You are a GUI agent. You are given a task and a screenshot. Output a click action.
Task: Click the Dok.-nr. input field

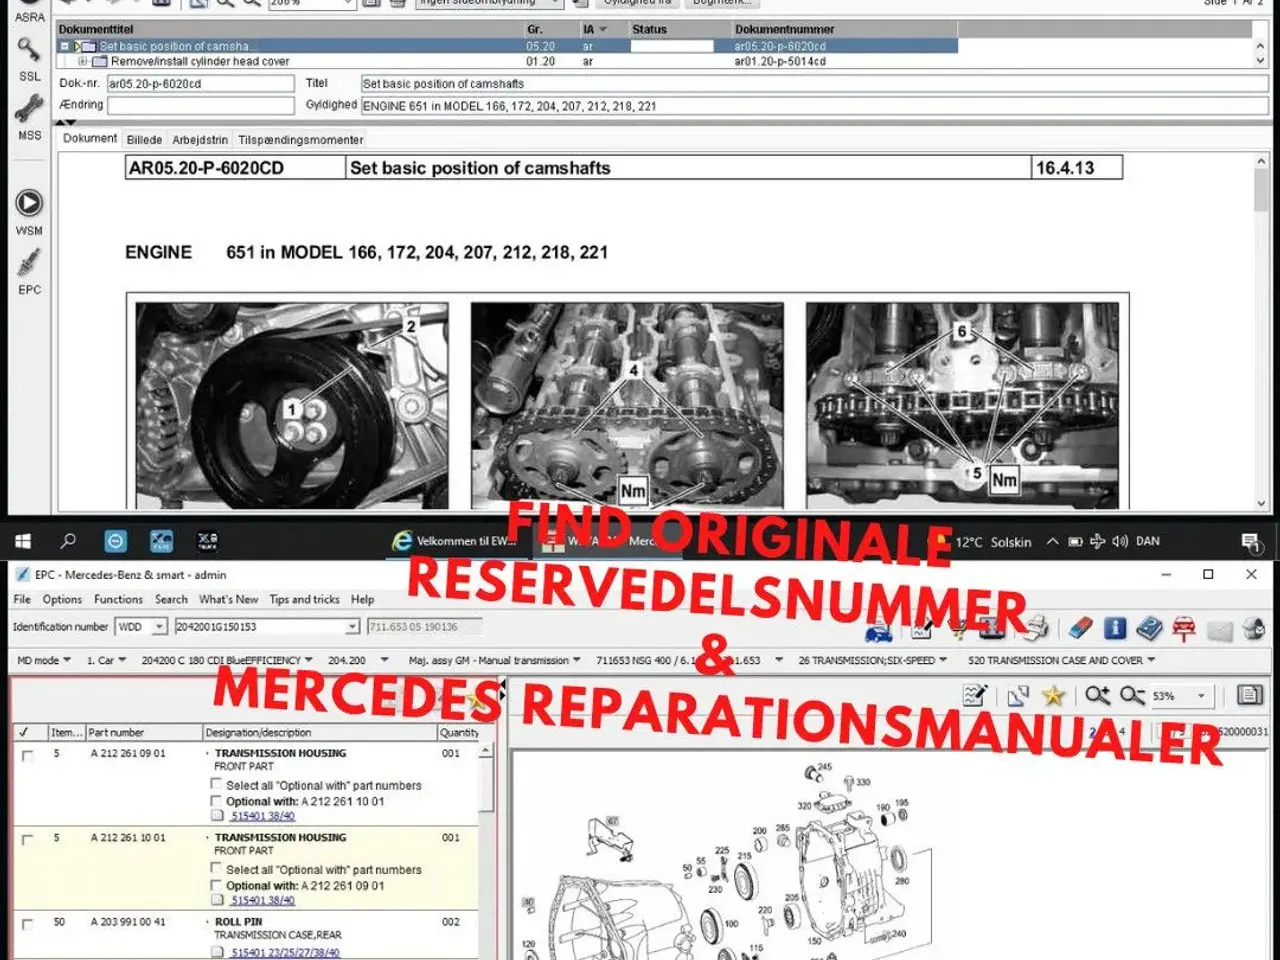[x=200, y=83]
